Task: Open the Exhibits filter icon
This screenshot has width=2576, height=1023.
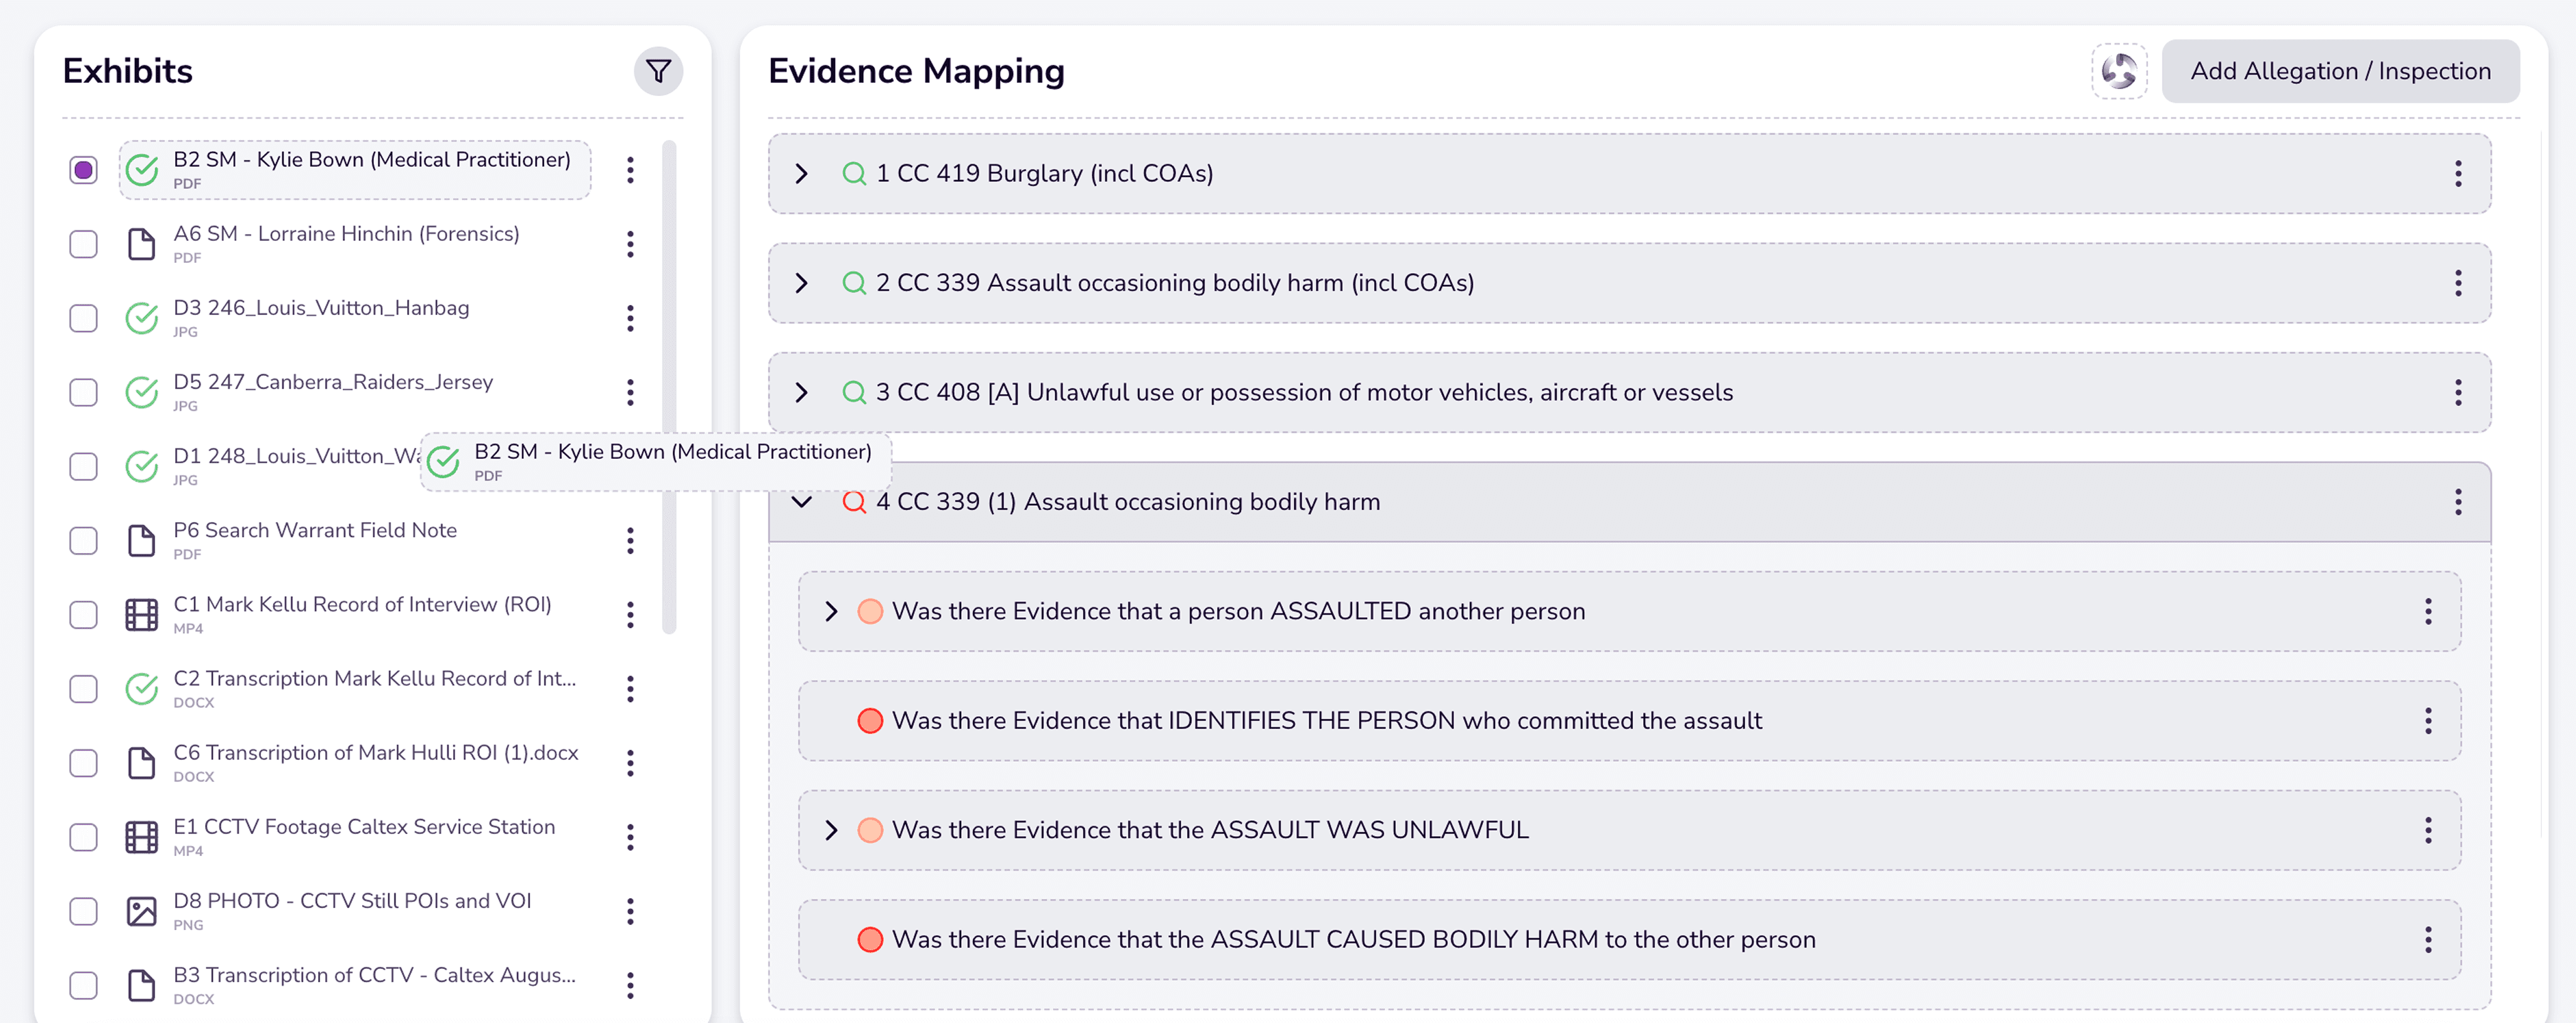Action: [x=658, y=71]
